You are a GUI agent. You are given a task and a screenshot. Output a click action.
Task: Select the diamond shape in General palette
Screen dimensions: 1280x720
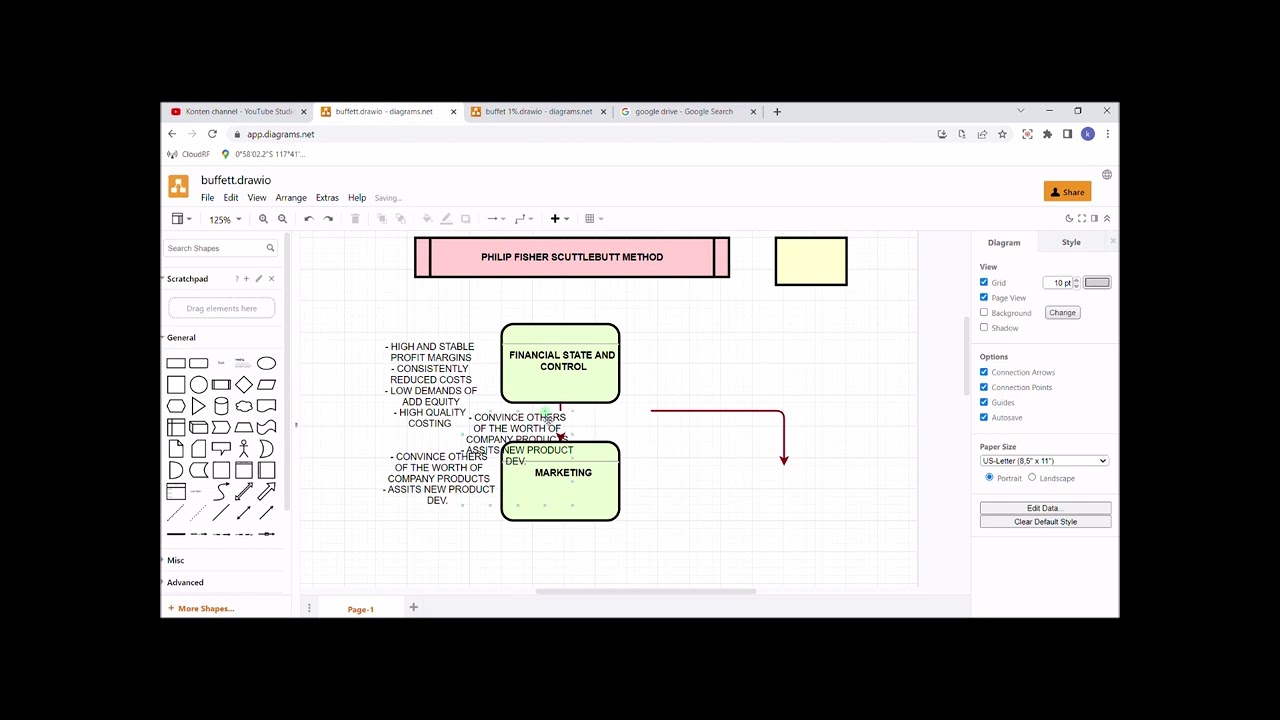click(244, 385)
